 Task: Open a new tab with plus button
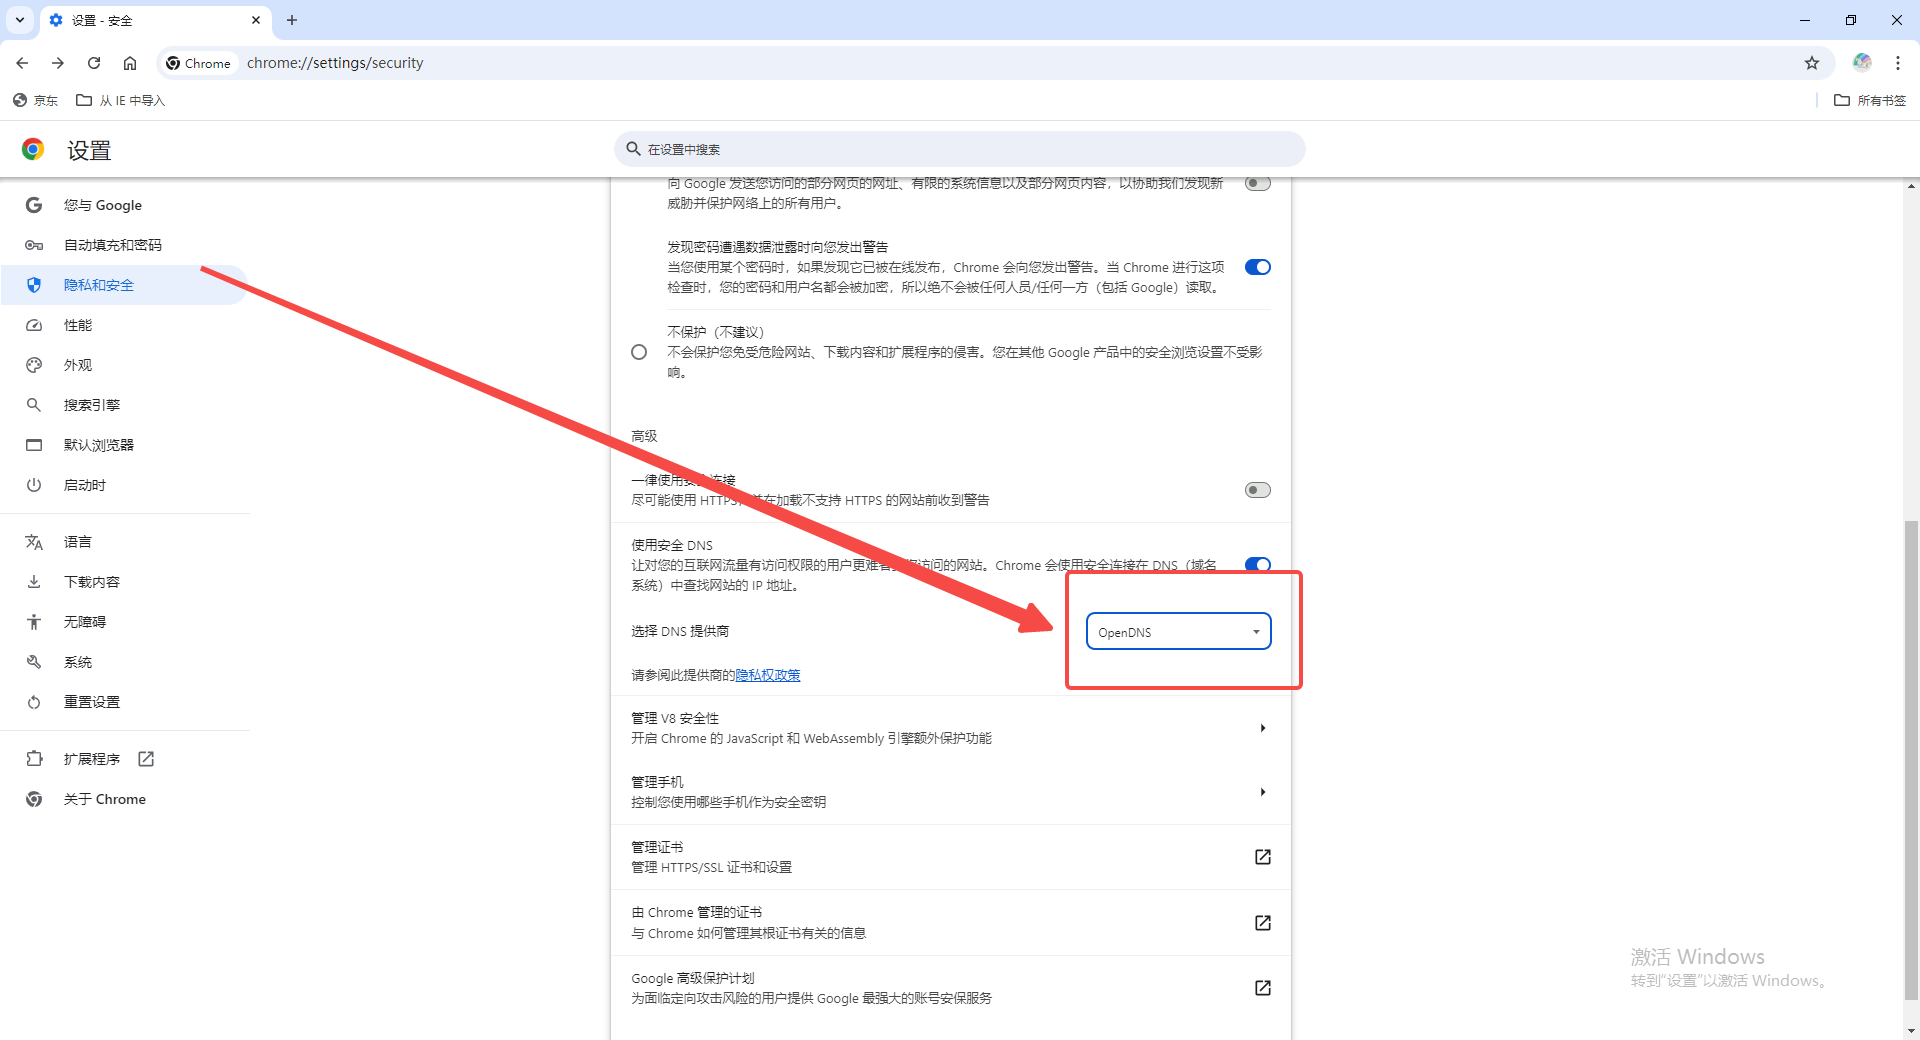(292, 20)
